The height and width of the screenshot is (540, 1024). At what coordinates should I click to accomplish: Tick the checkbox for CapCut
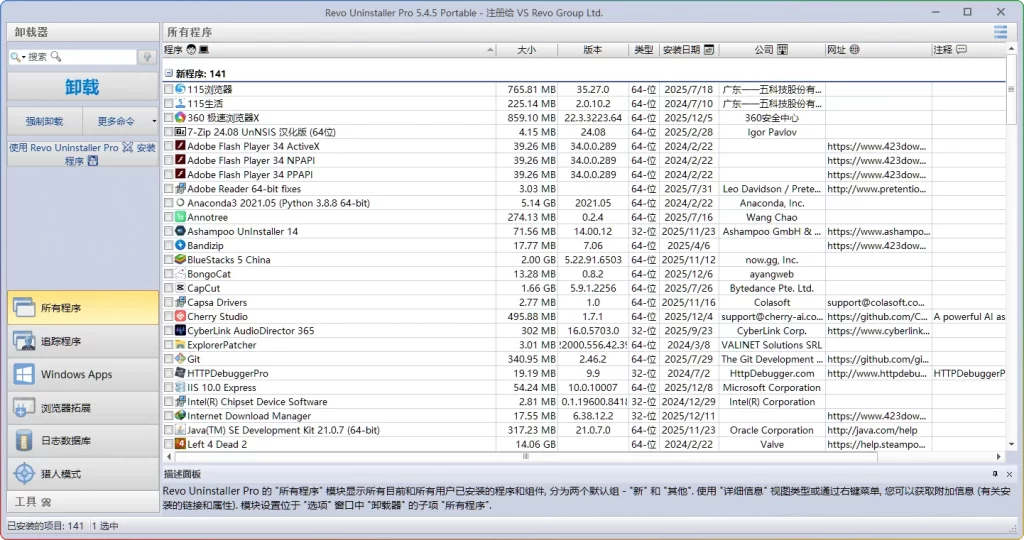[168, 288]
